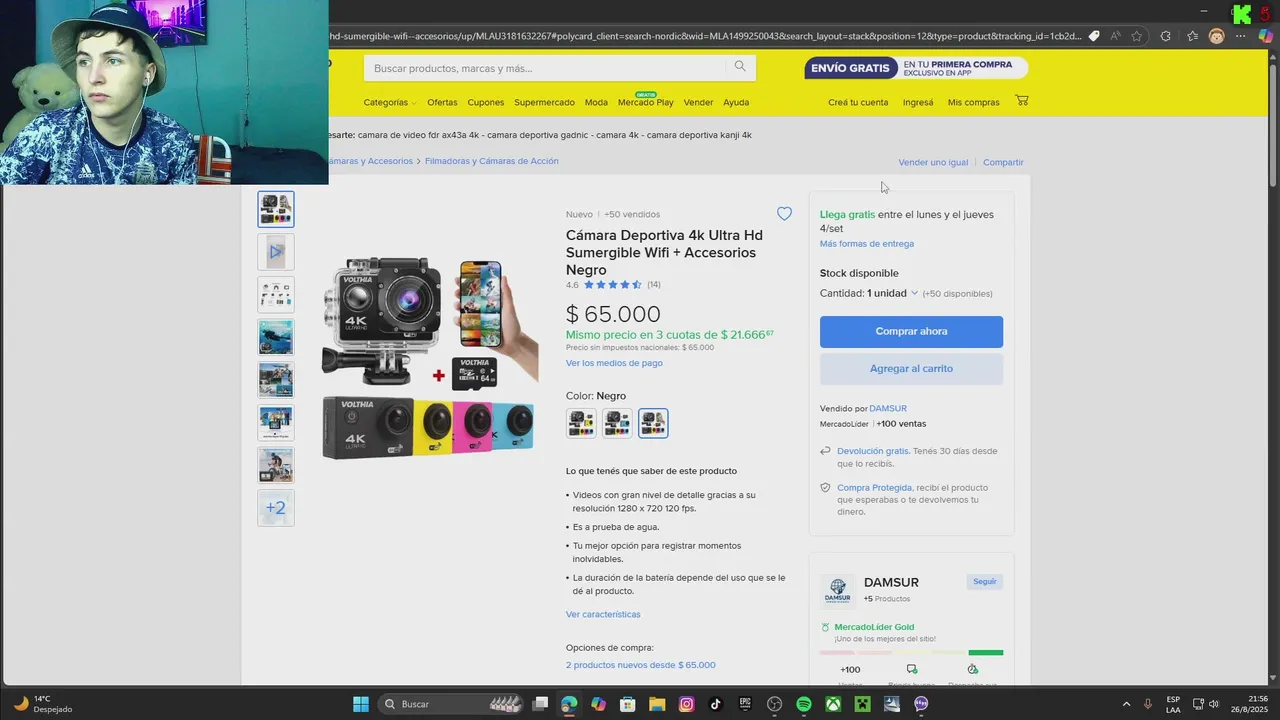Open Microsoft Store from the taskbar

click(x=628, y=704)
